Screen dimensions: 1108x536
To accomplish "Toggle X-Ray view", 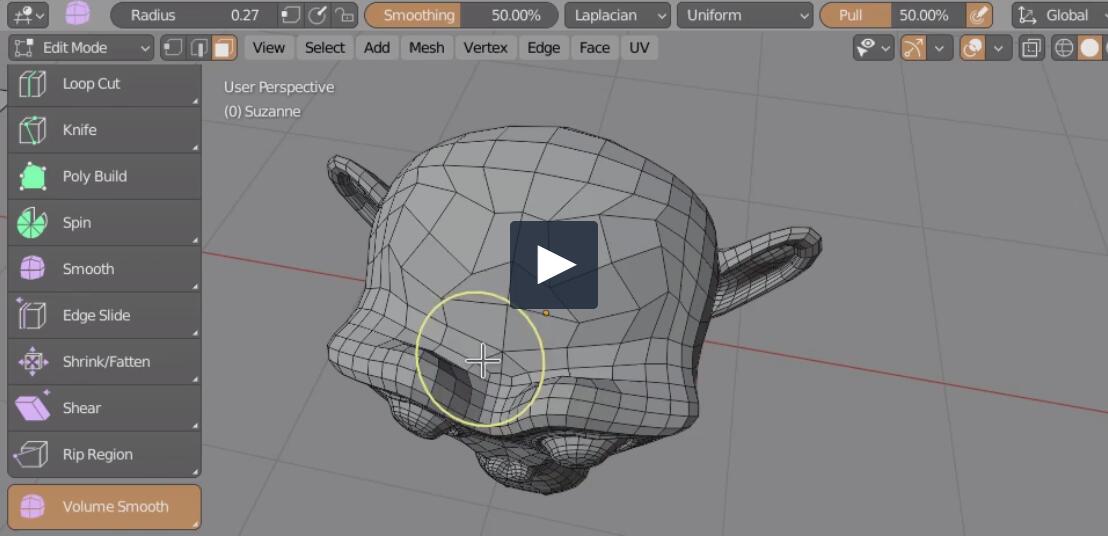I will 1032,48.
